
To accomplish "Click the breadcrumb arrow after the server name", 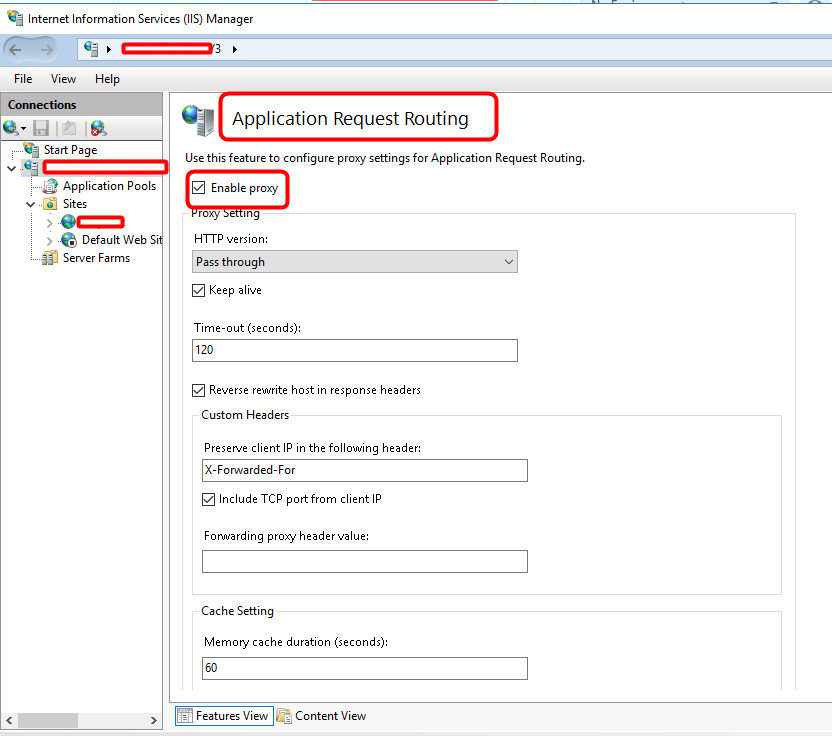I will point(235,49).
